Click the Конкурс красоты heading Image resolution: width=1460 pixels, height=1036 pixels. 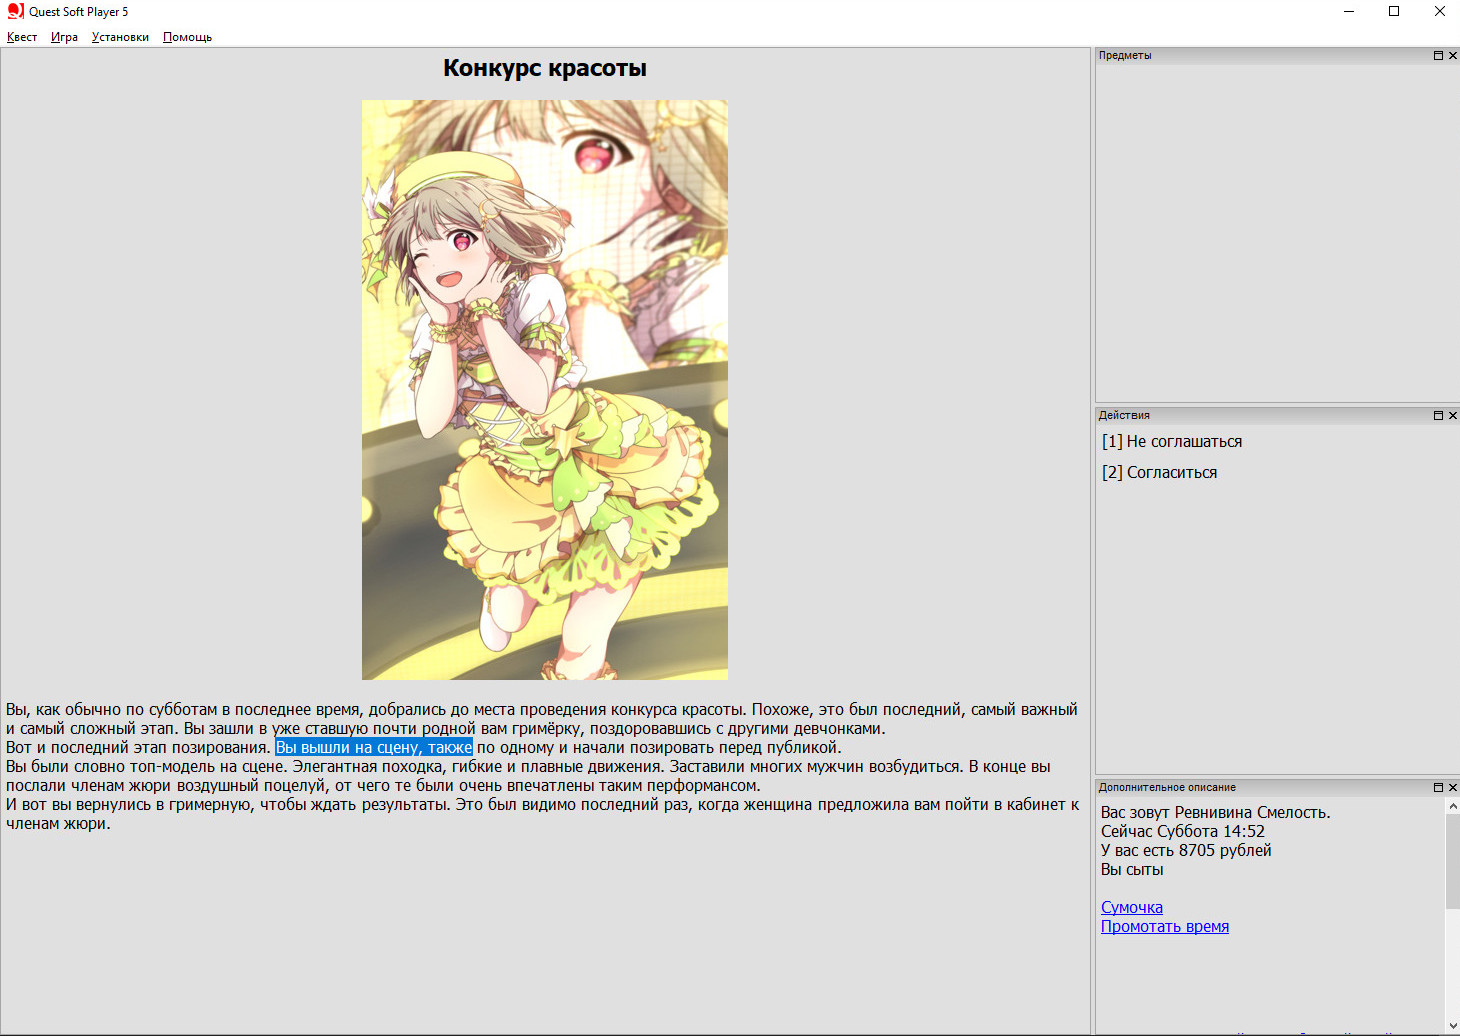(x=545, y=68)
